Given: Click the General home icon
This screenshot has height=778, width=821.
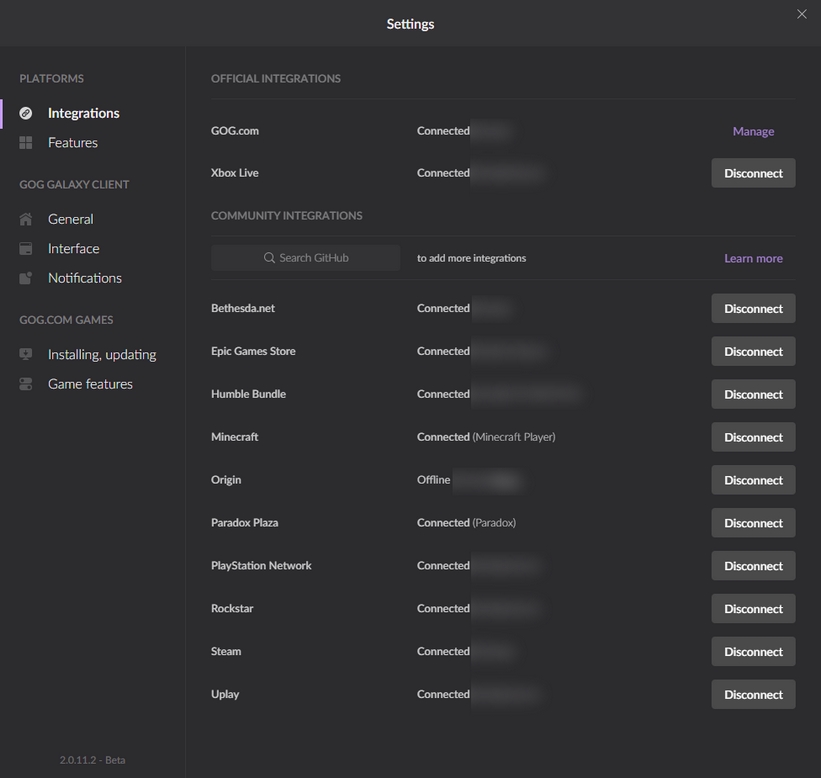Looking at the screenshot, I should (26, 219).
